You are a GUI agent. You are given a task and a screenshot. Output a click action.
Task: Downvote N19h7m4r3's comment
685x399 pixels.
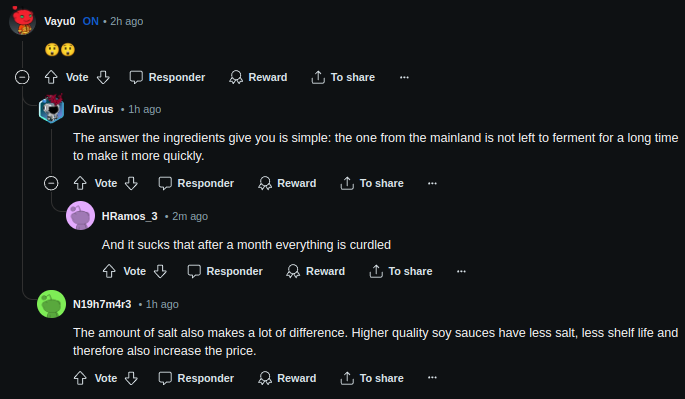click(131, 378)
